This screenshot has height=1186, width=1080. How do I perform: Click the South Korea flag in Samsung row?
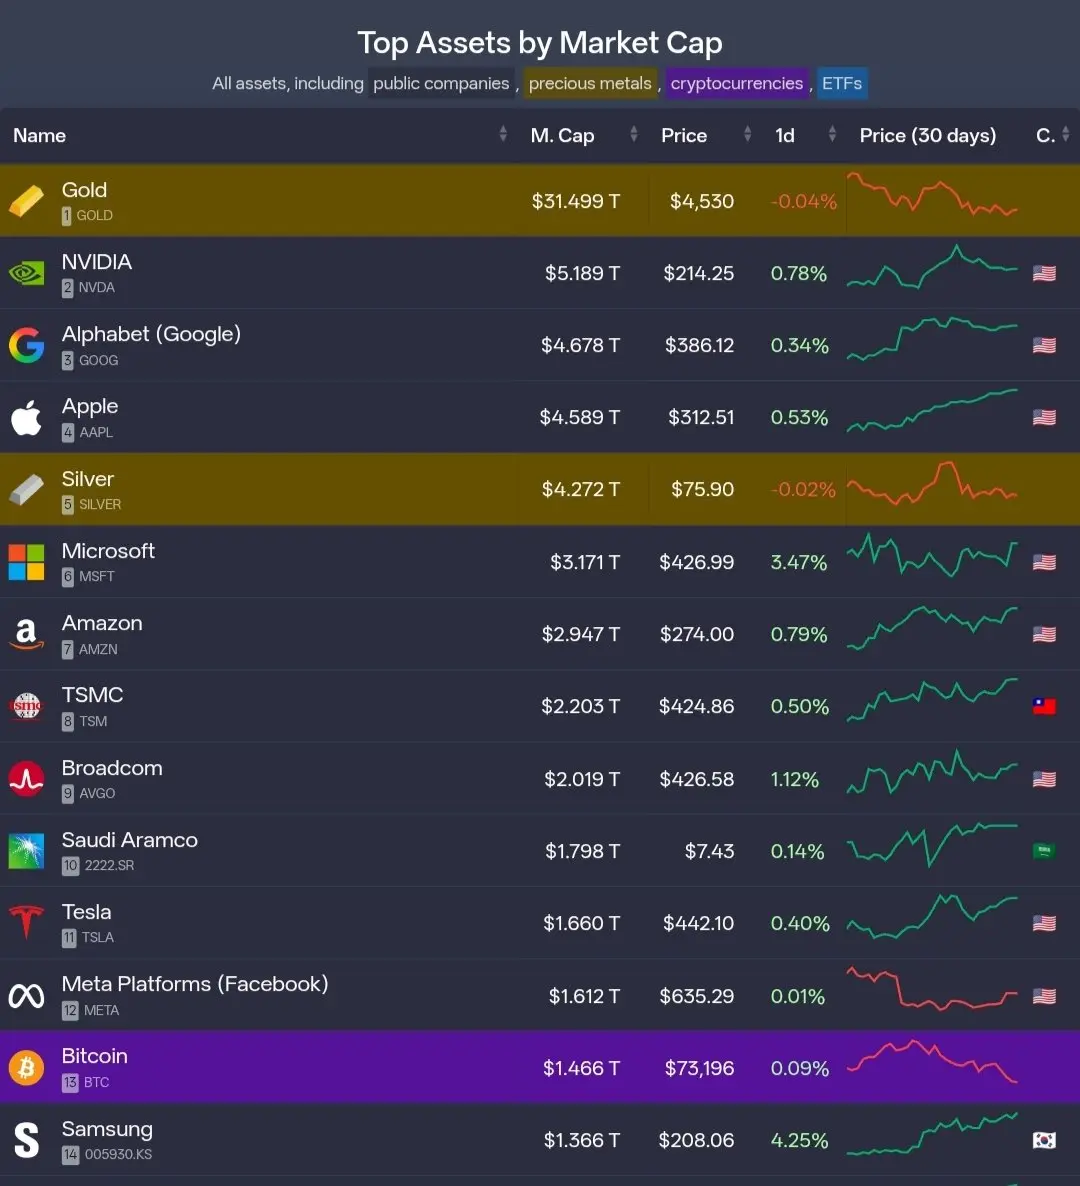[1044, 1140]
